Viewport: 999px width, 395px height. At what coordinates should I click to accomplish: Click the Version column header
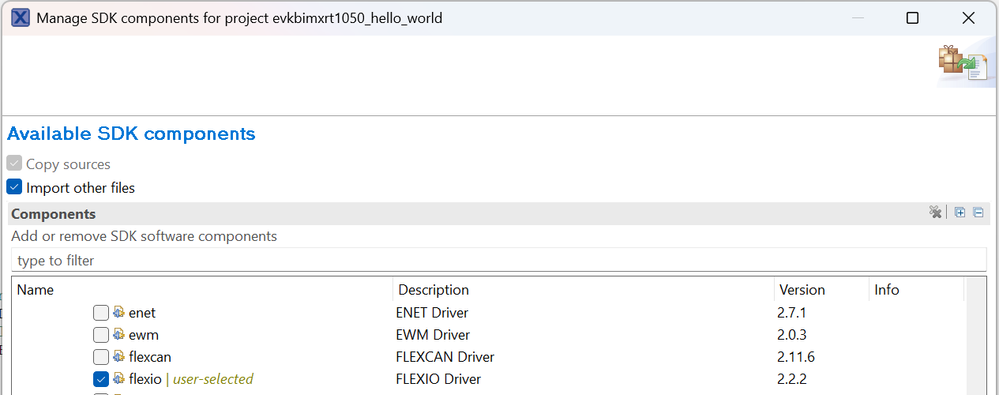[821, 290]
